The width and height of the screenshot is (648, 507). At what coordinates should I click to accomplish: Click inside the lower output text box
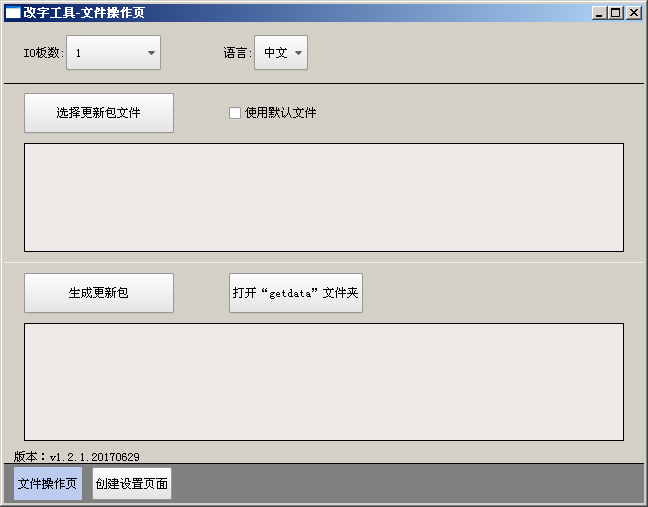(323, 381)
